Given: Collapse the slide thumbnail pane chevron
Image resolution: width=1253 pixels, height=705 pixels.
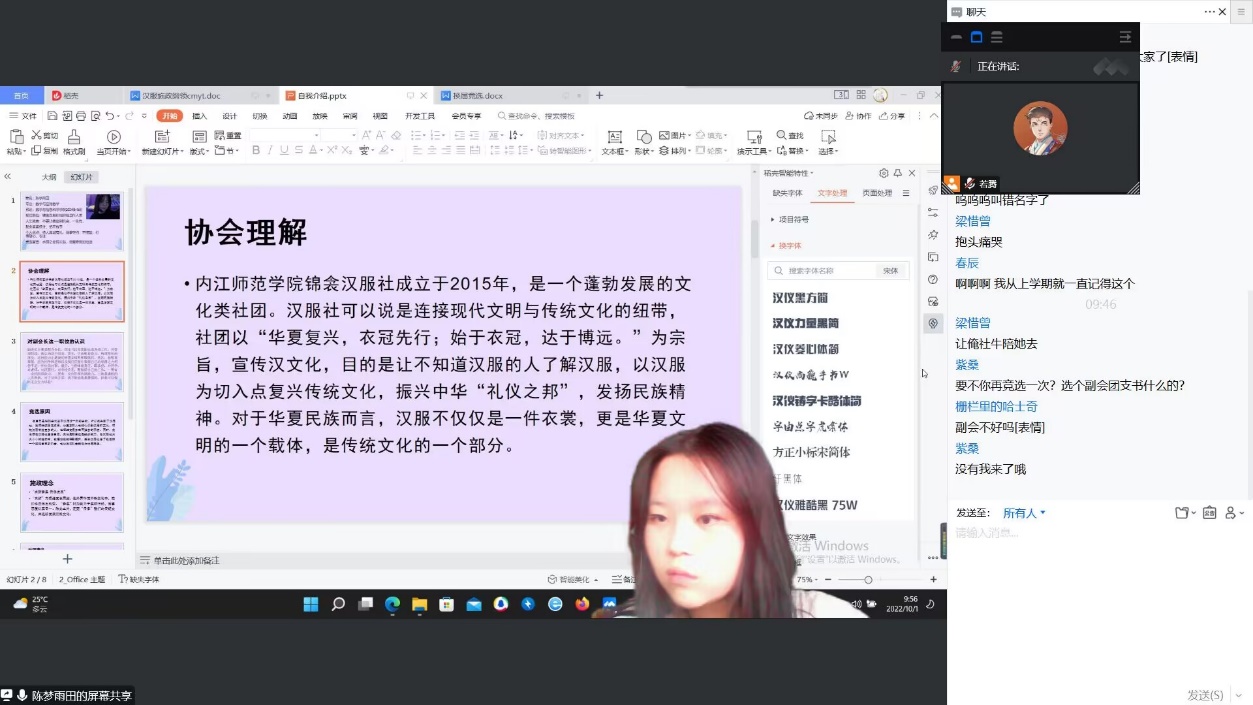Looking at the screenshot, I should (8, 176).
